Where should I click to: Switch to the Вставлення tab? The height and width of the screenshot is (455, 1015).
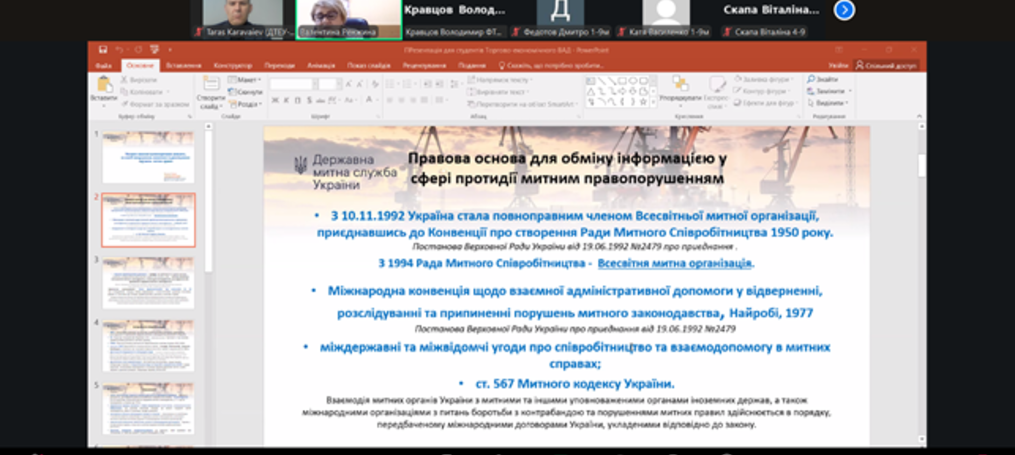click(x=183, y=65)
